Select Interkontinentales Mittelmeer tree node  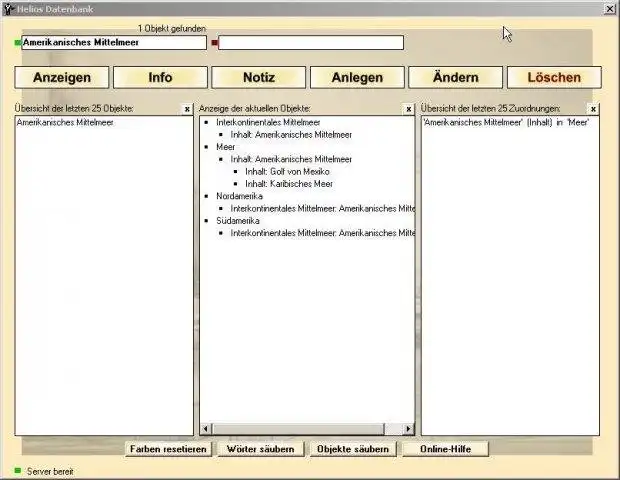[x=268, y=123]
